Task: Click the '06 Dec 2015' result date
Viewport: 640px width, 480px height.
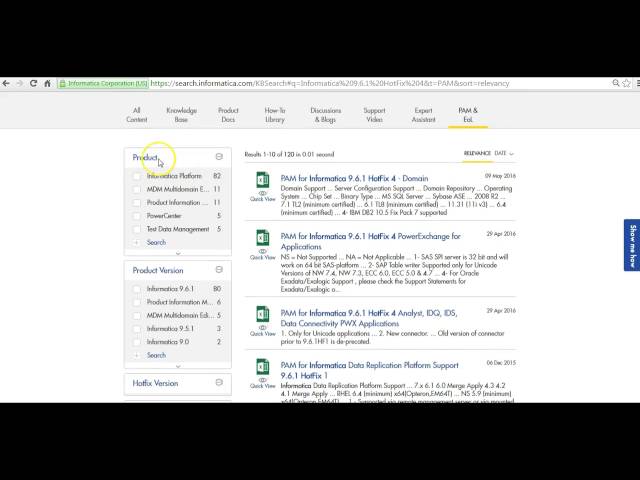Action: (501, 363)
